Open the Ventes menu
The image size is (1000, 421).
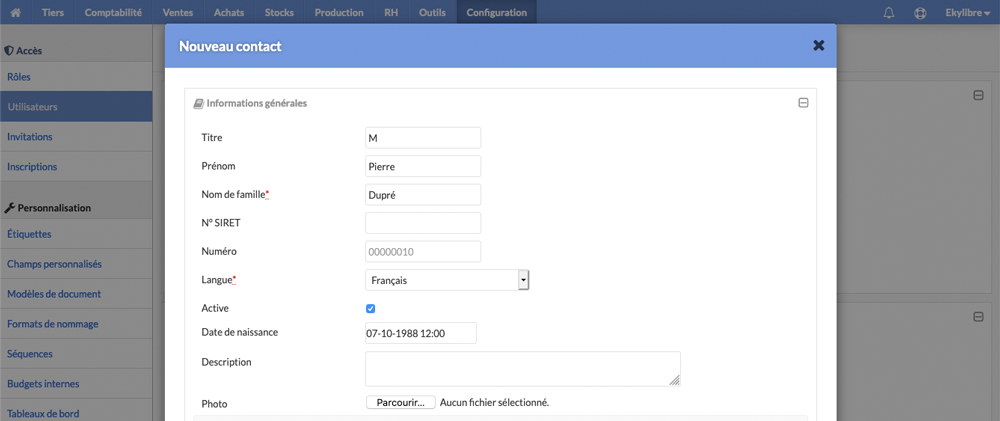pyautogui.click(x=178, y=13)
